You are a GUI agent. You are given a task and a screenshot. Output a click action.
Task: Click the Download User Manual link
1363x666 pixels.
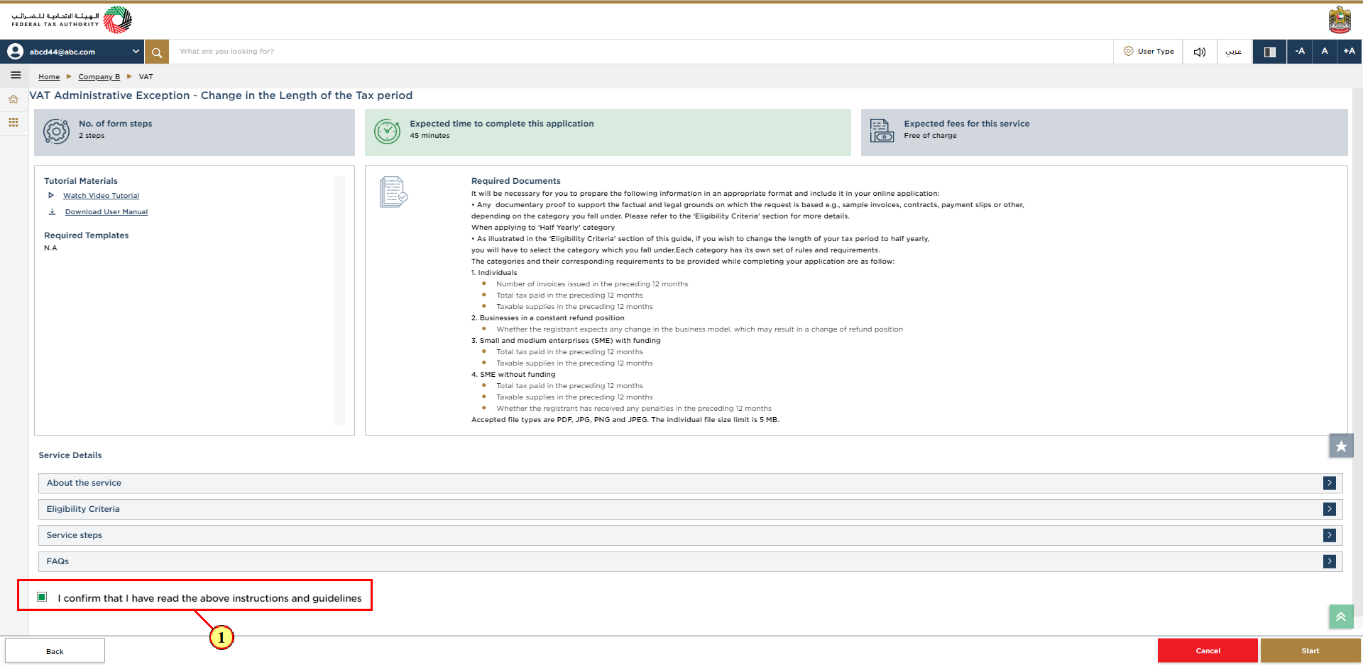click(x=106, y=212)
